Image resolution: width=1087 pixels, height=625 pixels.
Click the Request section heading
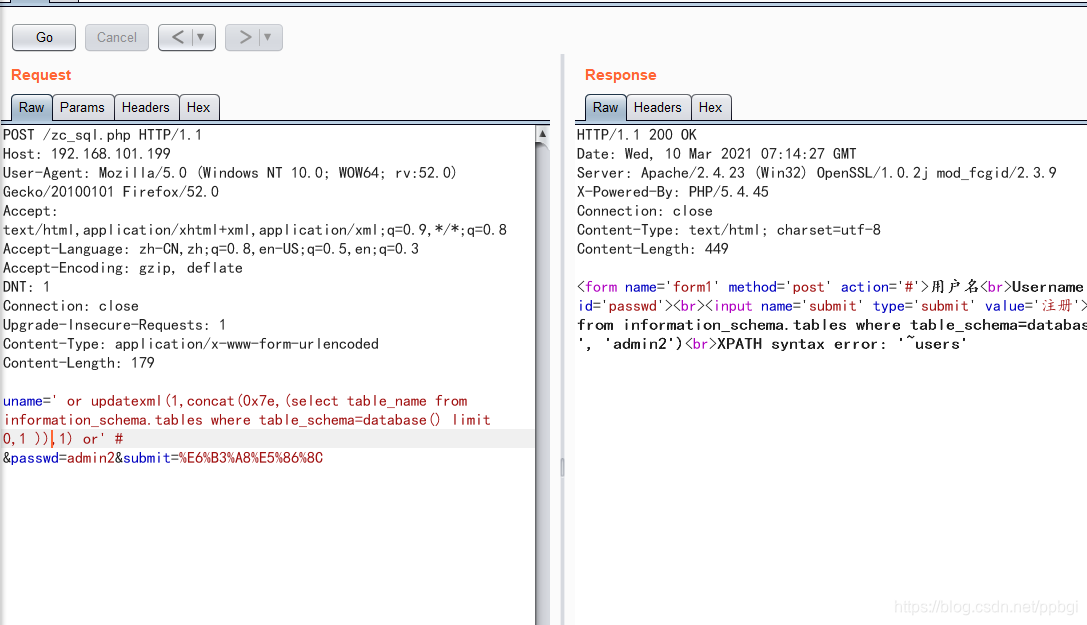coord(41,75)
